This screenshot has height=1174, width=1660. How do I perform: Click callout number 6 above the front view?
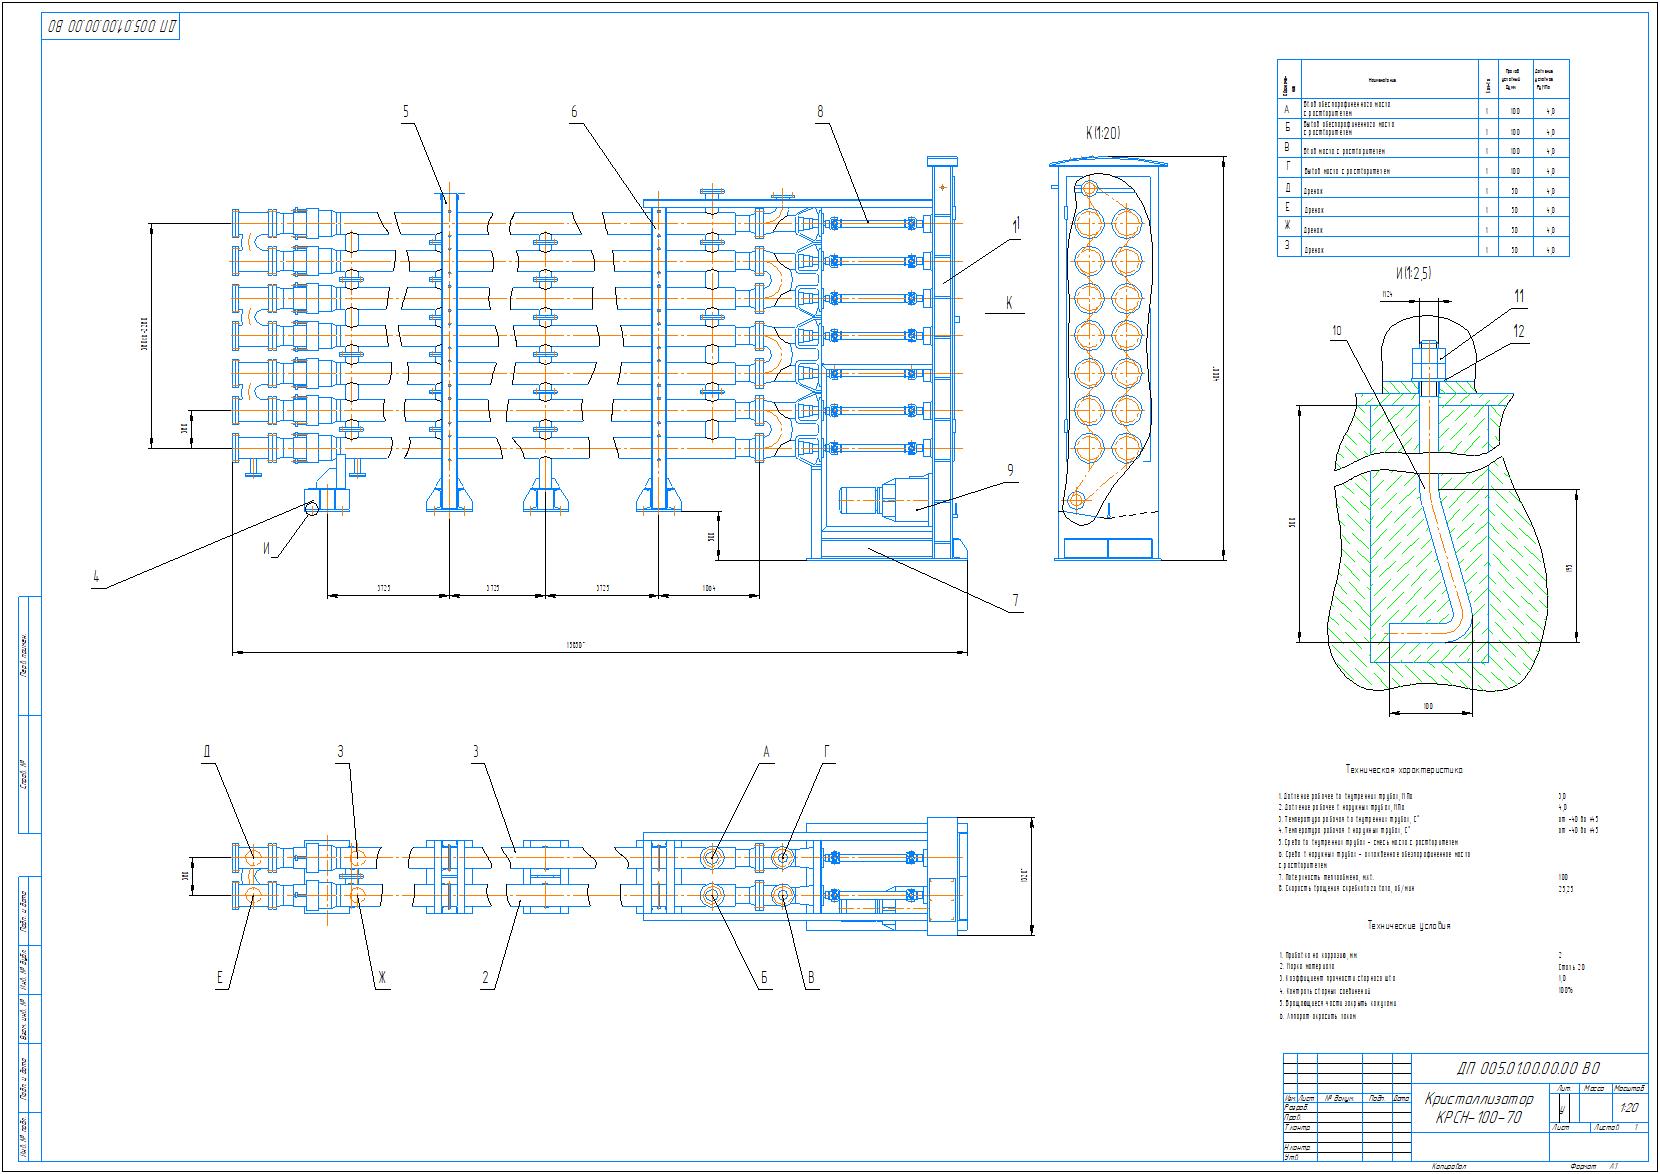(574, 112)
